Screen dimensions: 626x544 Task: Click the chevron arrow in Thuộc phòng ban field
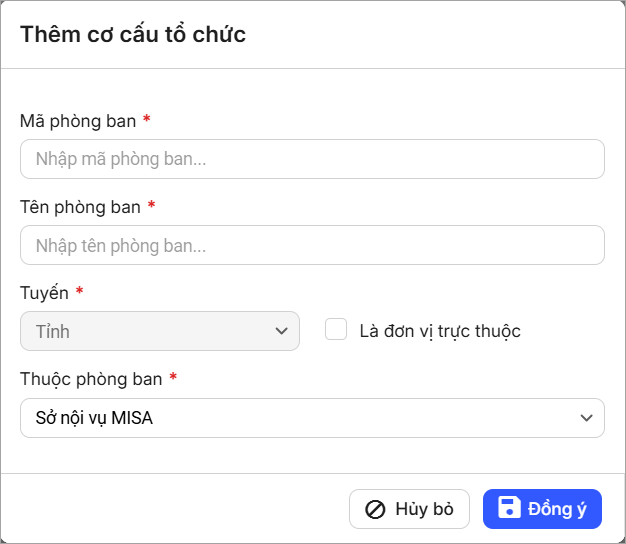click(x=585, y=418)
